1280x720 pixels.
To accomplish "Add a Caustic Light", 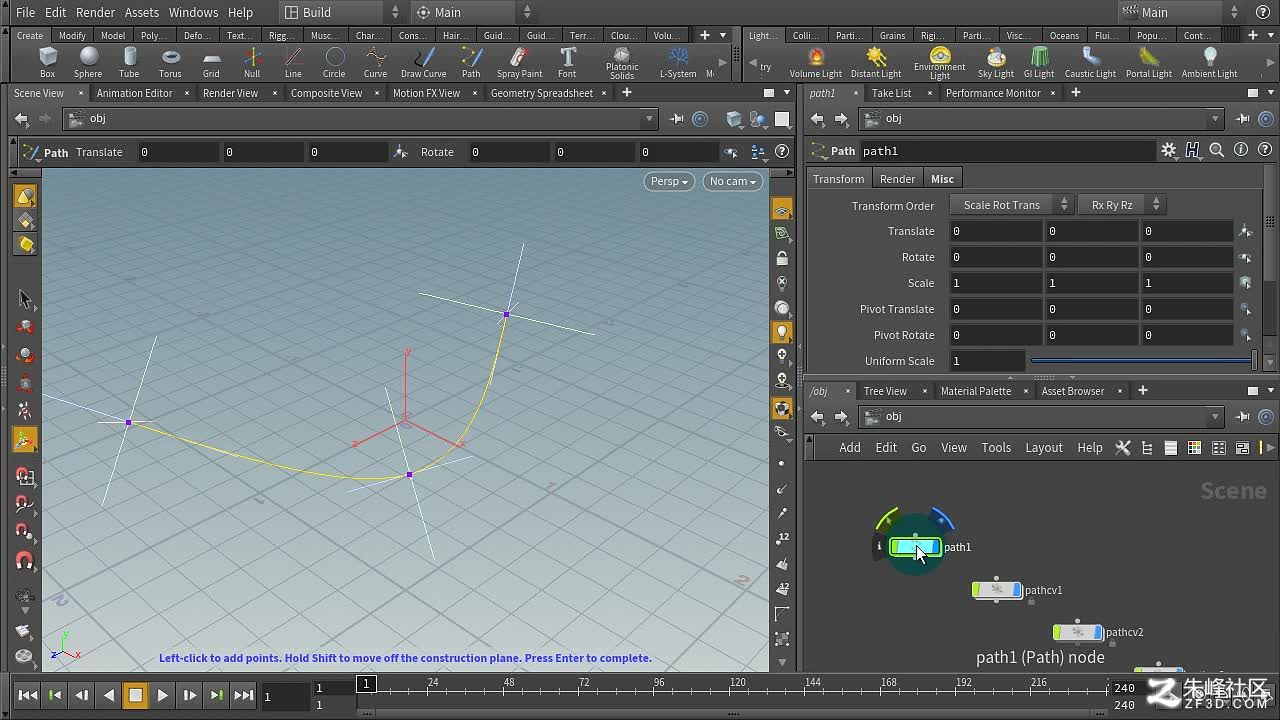I will 1090,63.
